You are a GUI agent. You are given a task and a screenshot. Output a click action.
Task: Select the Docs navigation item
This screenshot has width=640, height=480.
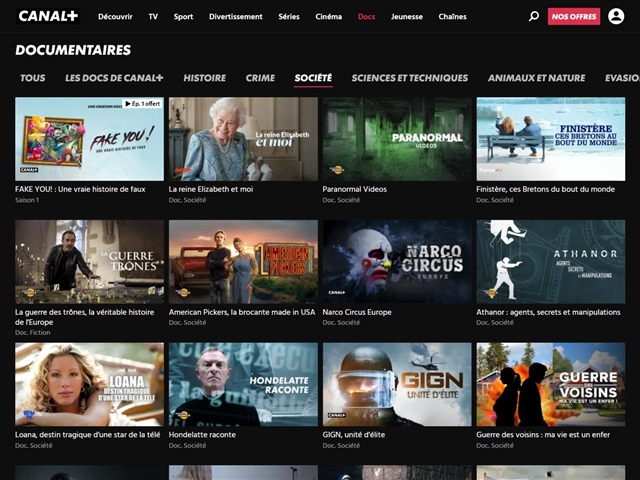pos(366,17)
